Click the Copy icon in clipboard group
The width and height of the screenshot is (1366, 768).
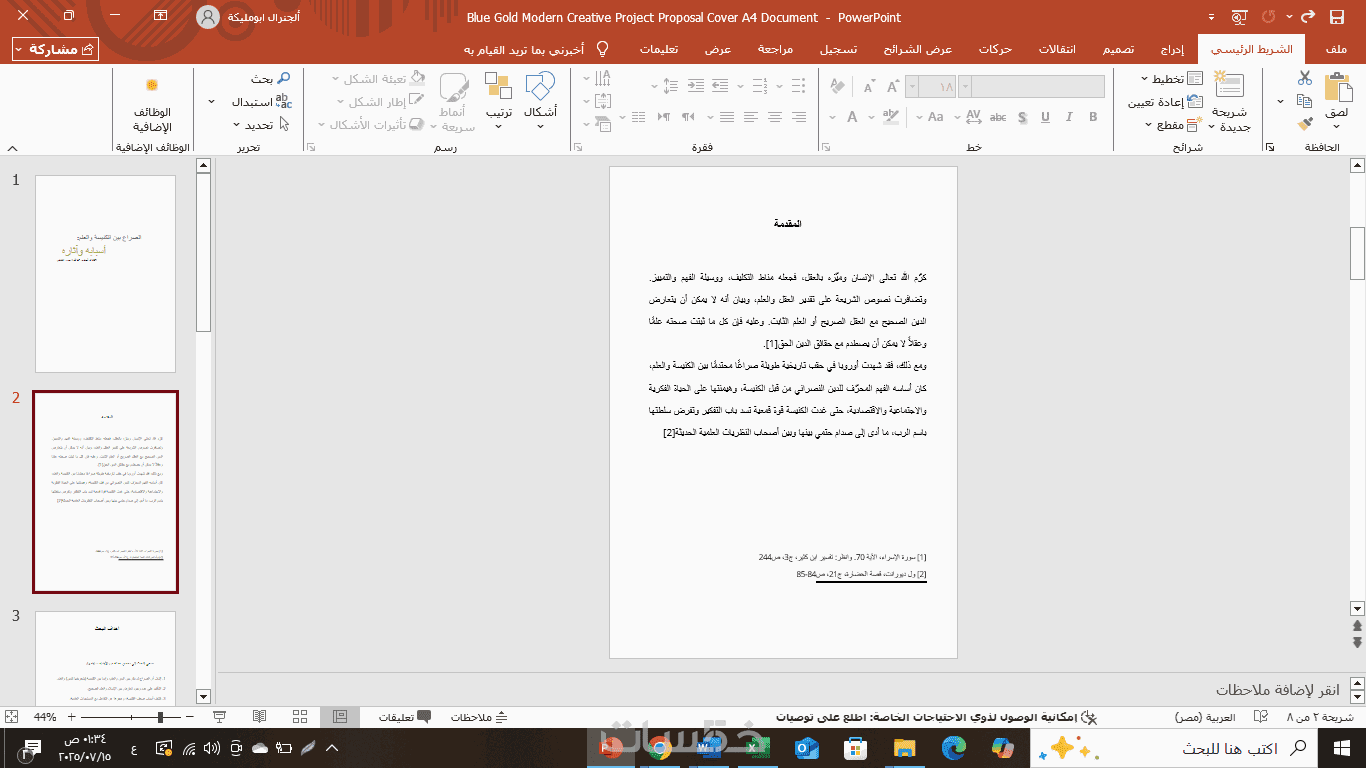(1304, 101)
